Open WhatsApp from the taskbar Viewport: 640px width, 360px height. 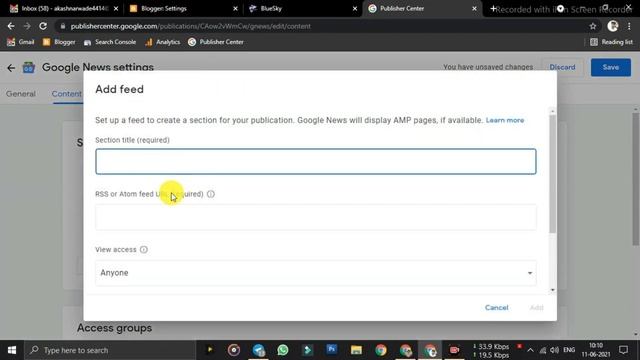point(282,350)
